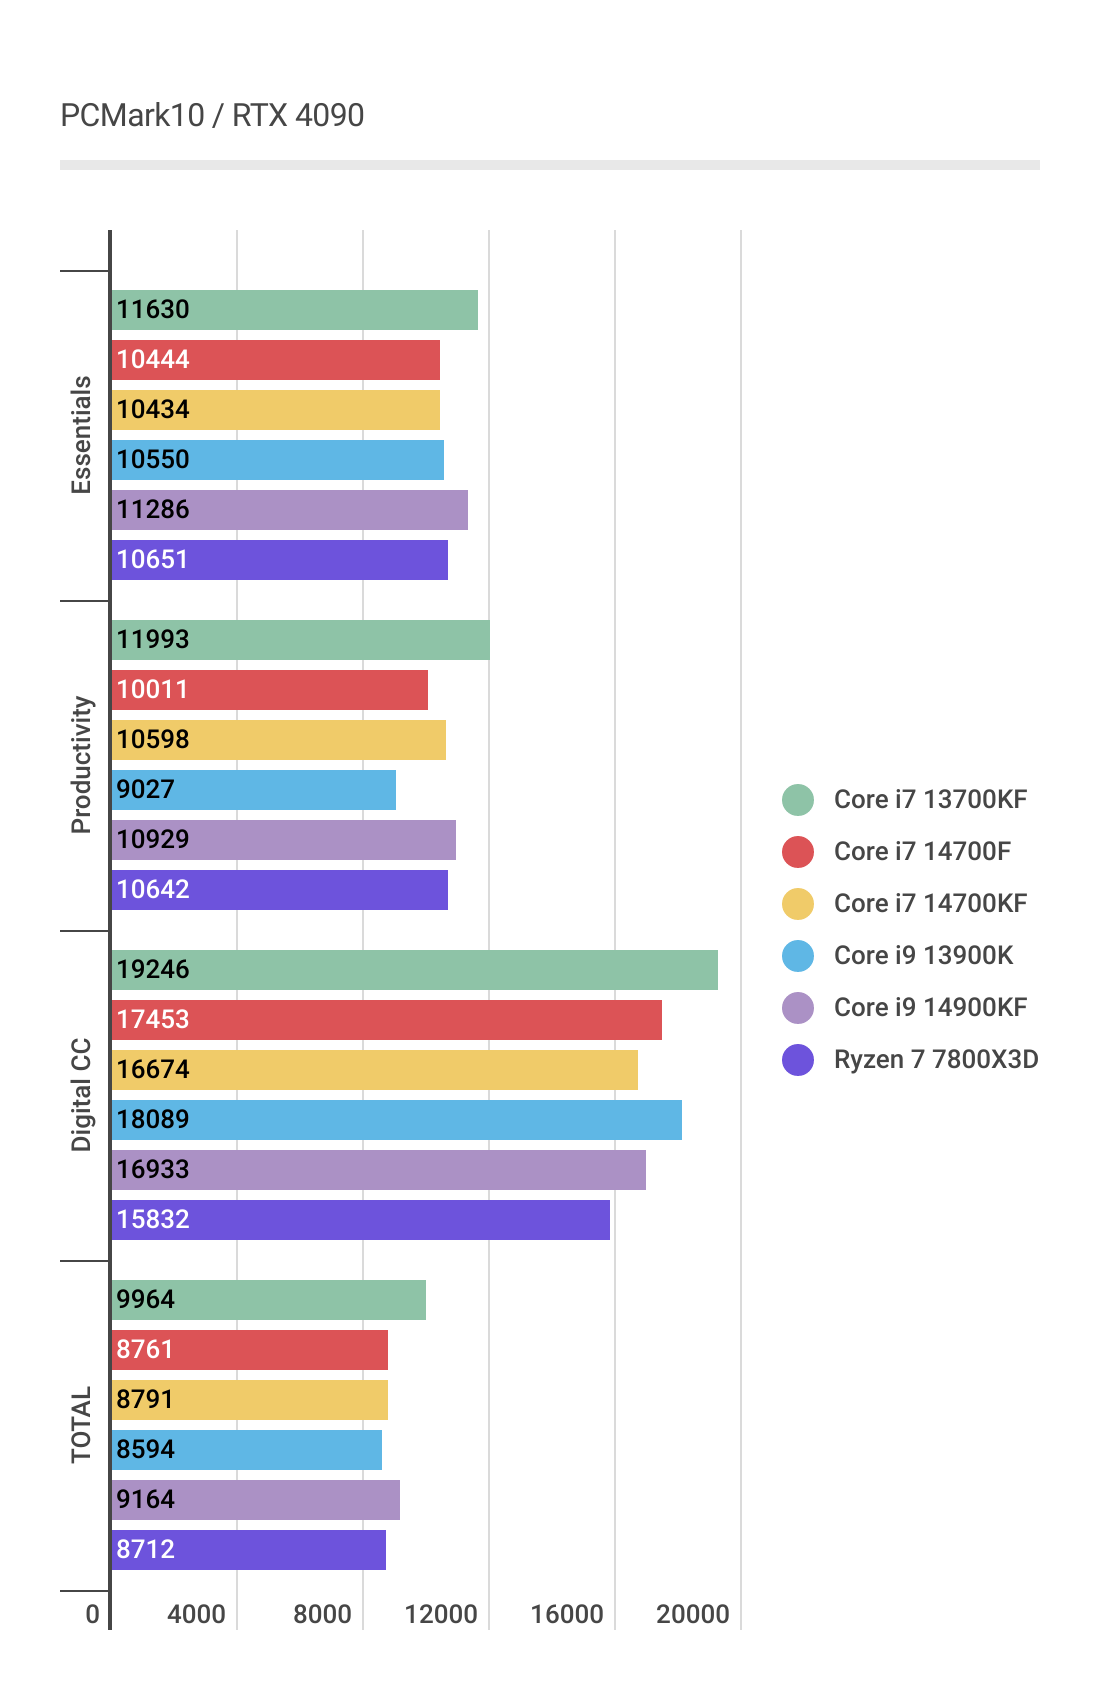Click the Digital CC bar showing 15832

click(x=361, y=1220)
